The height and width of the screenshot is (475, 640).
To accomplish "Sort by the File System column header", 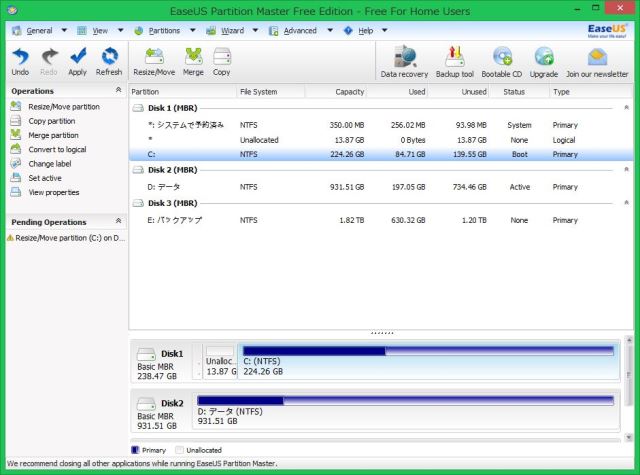I will coord(271,92).
